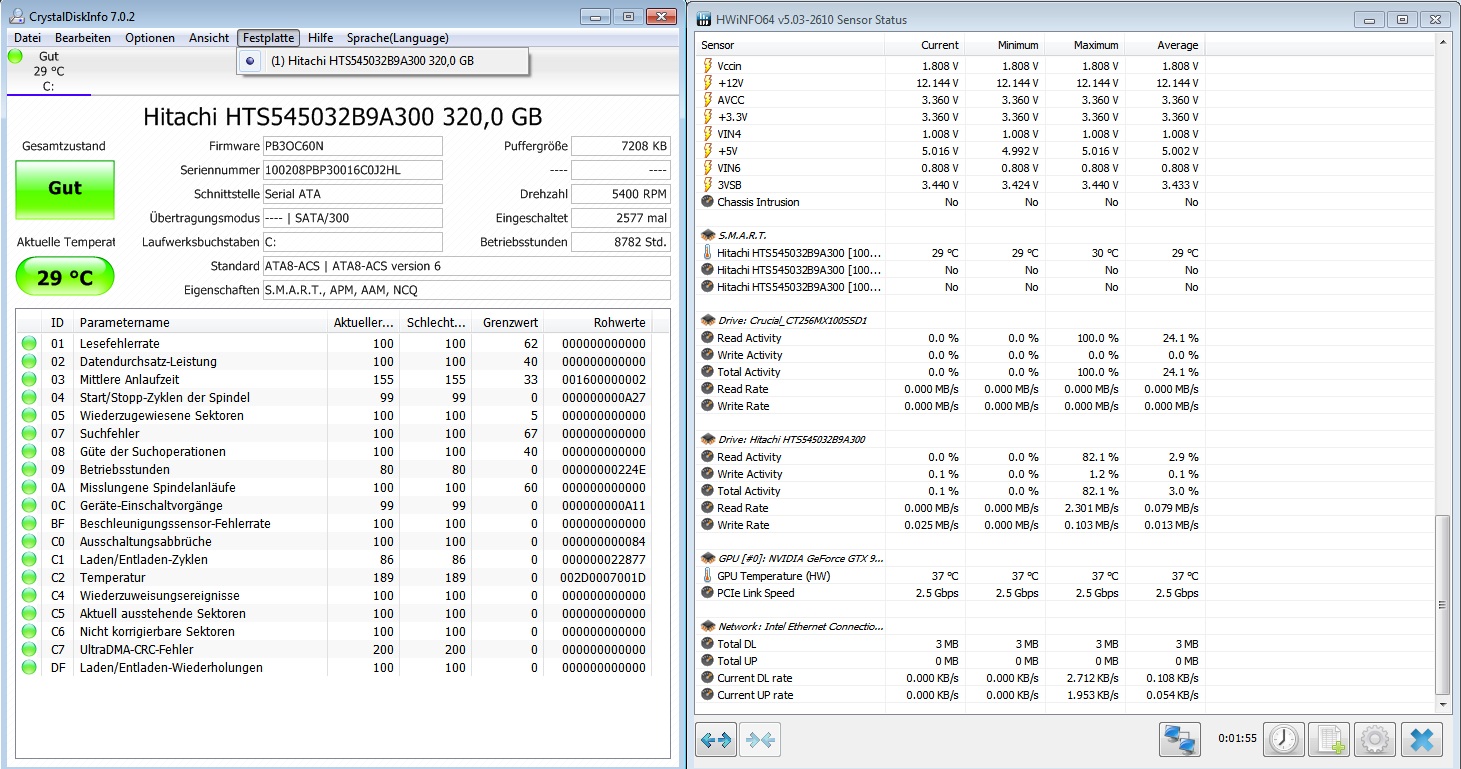Open Festplatte menu
Image resolution: width=1461 pixels, height=769 pixels.
(268, 38)
